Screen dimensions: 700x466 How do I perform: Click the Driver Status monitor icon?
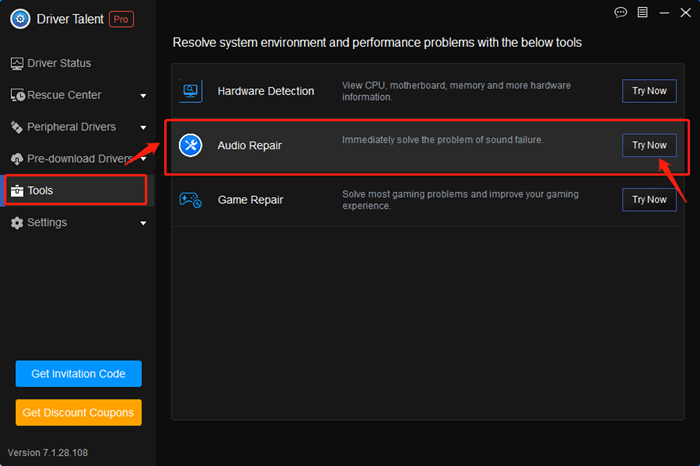pyautogui.click(x=17, y=63)
